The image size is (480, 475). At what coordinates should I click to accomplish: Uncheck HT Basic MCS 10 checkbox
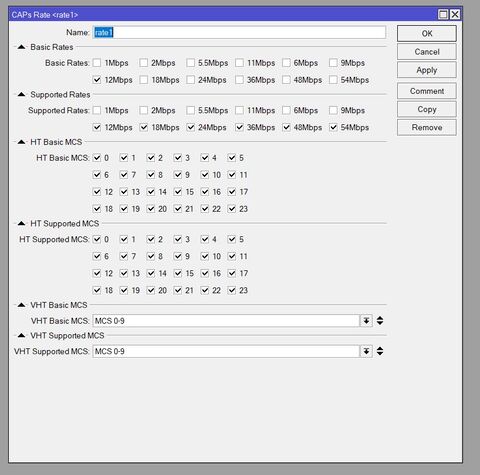point(205,175)
